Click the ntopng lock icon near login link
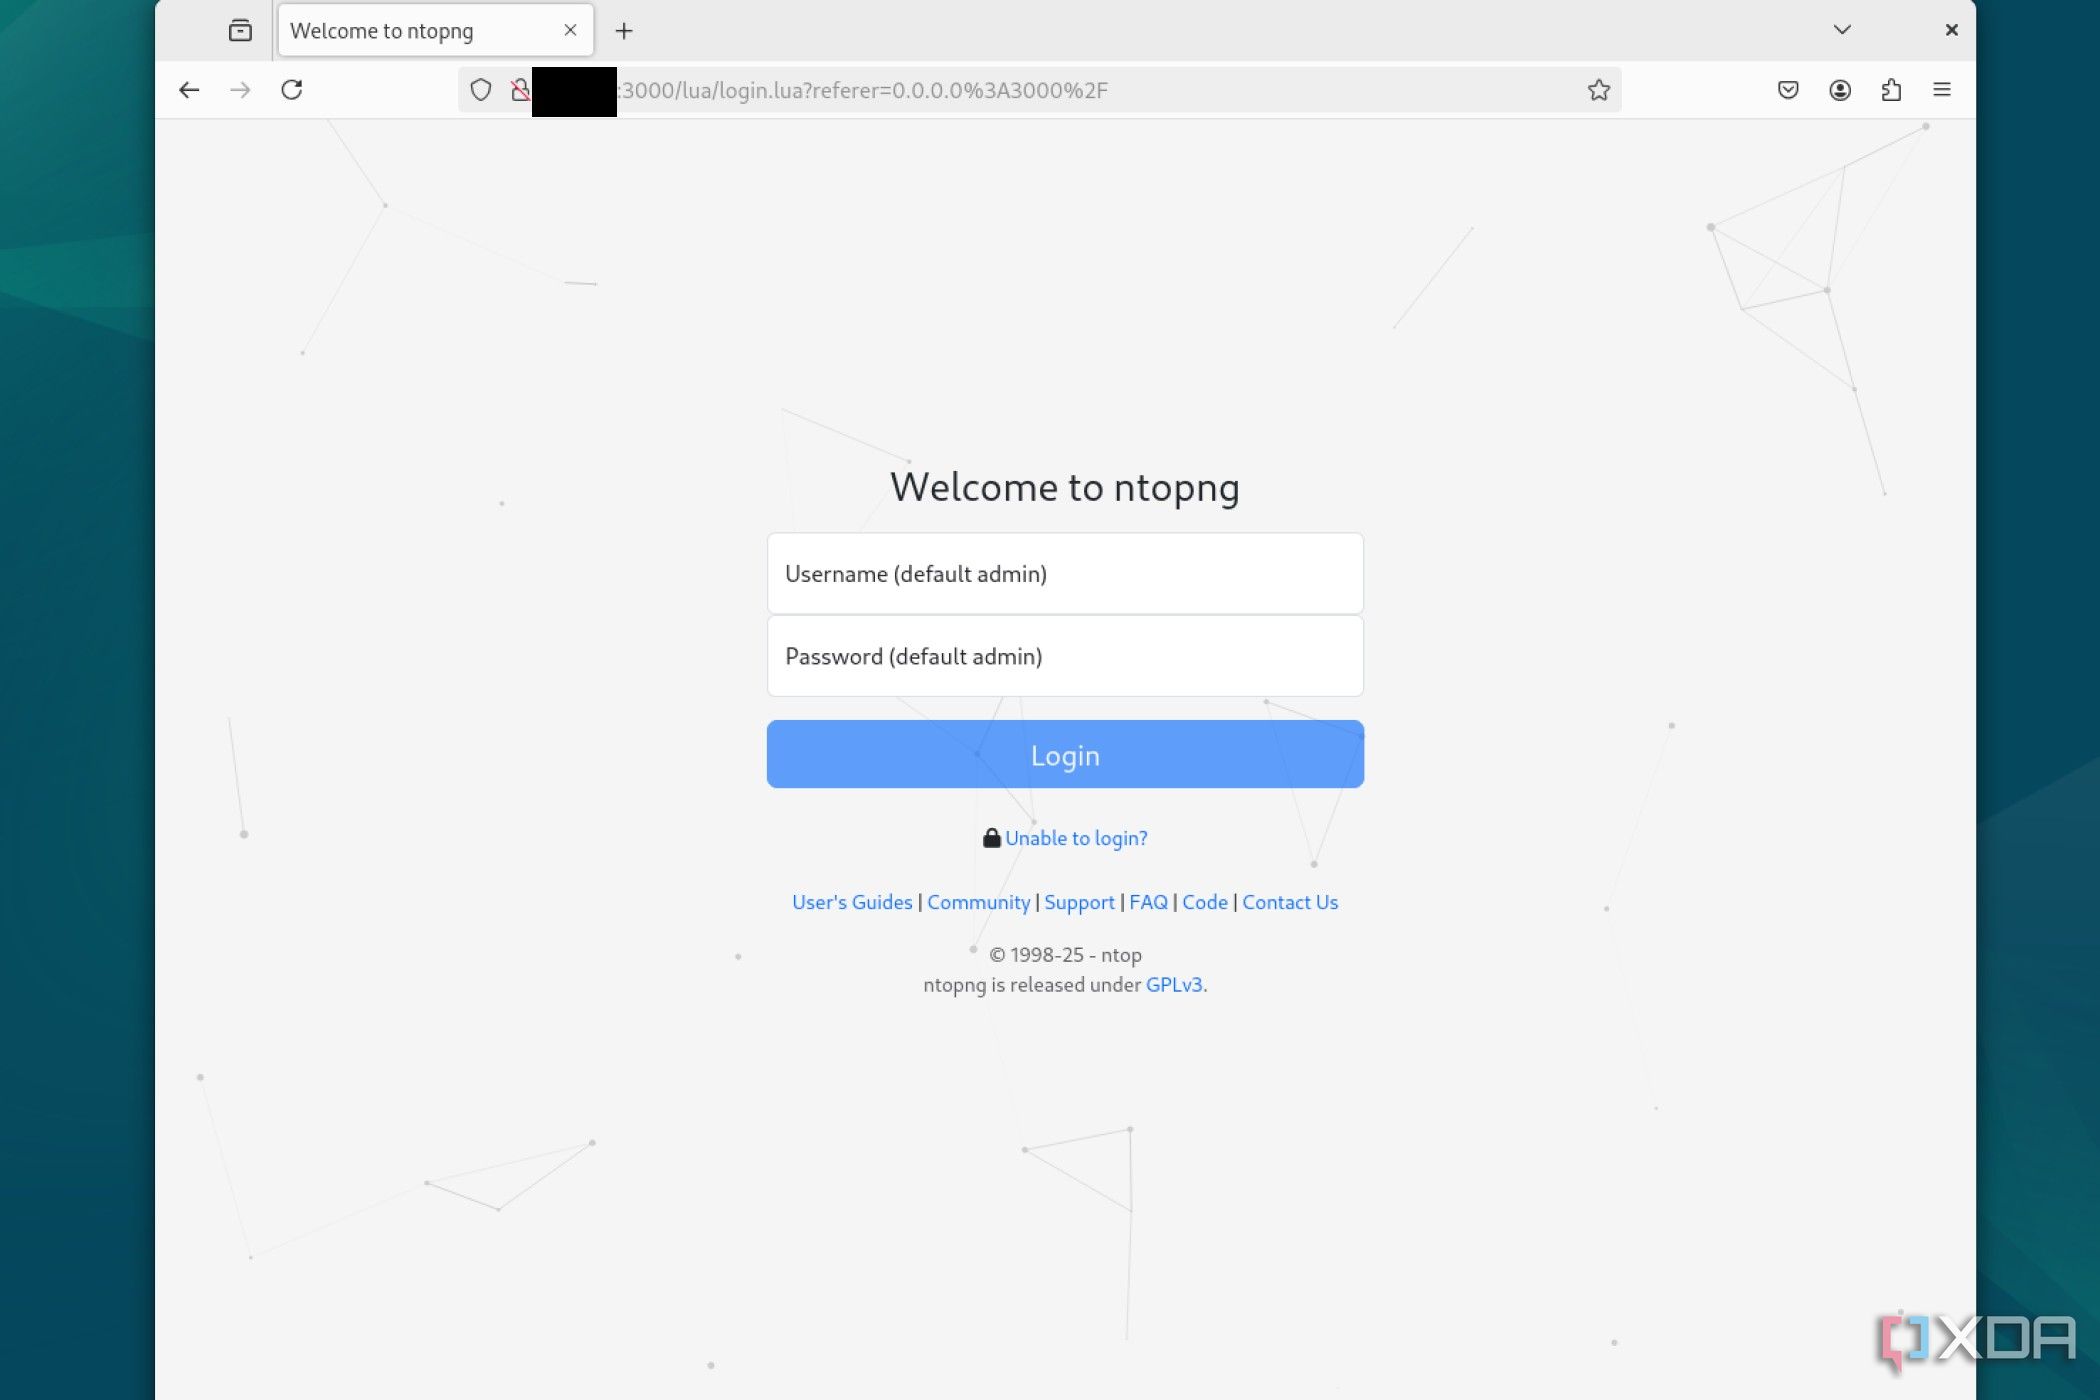 tap(991, 836)
